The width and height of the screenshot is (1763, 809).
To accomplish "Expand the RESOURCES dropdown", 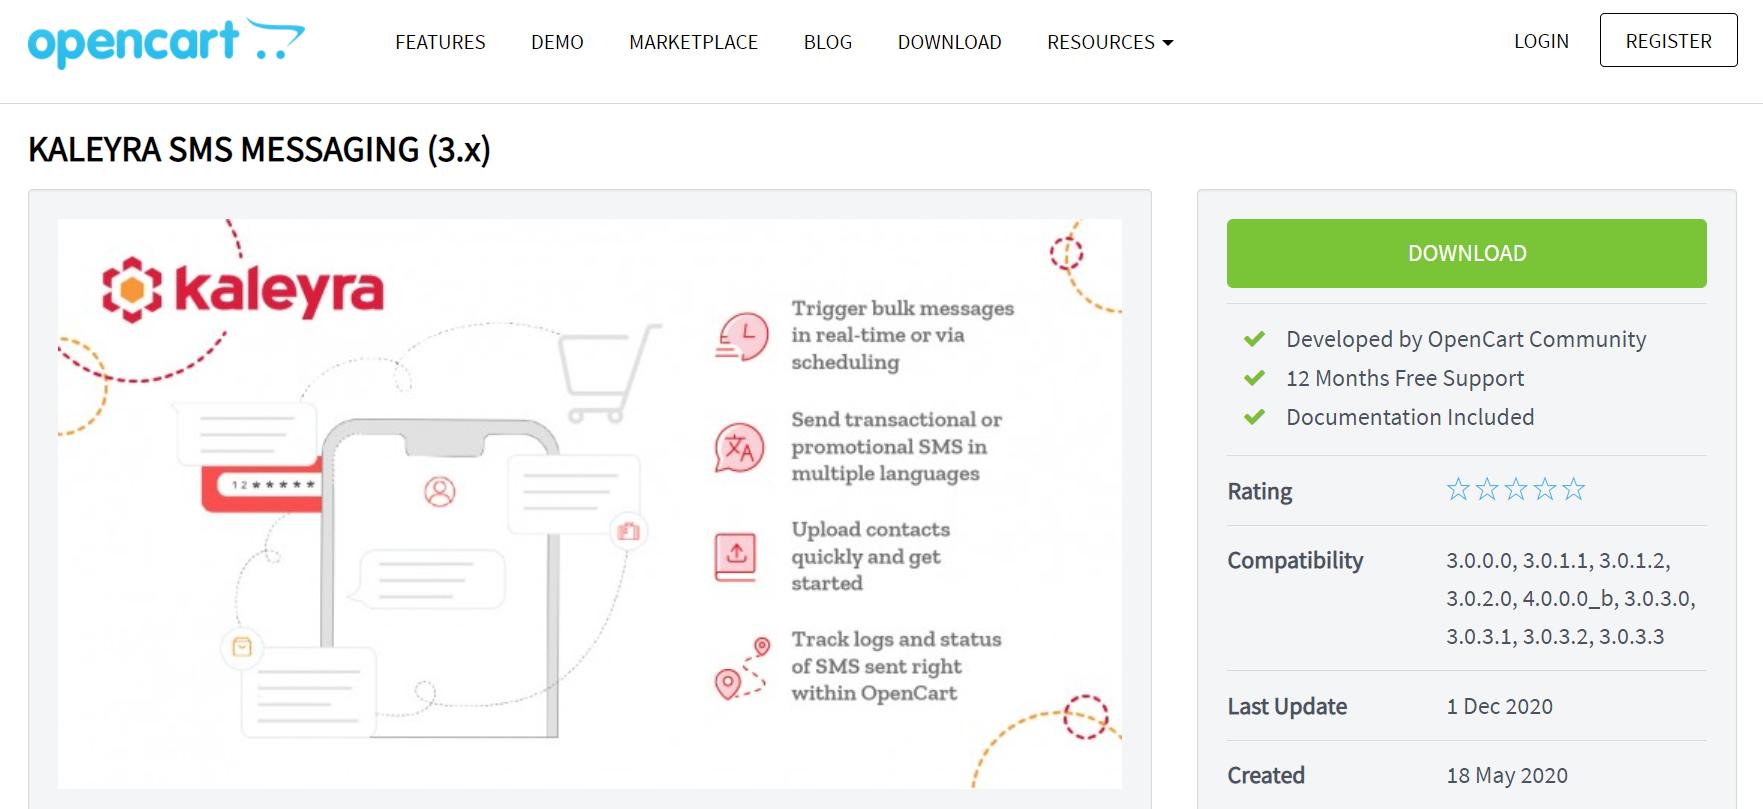I will (x=1110, y=42).
